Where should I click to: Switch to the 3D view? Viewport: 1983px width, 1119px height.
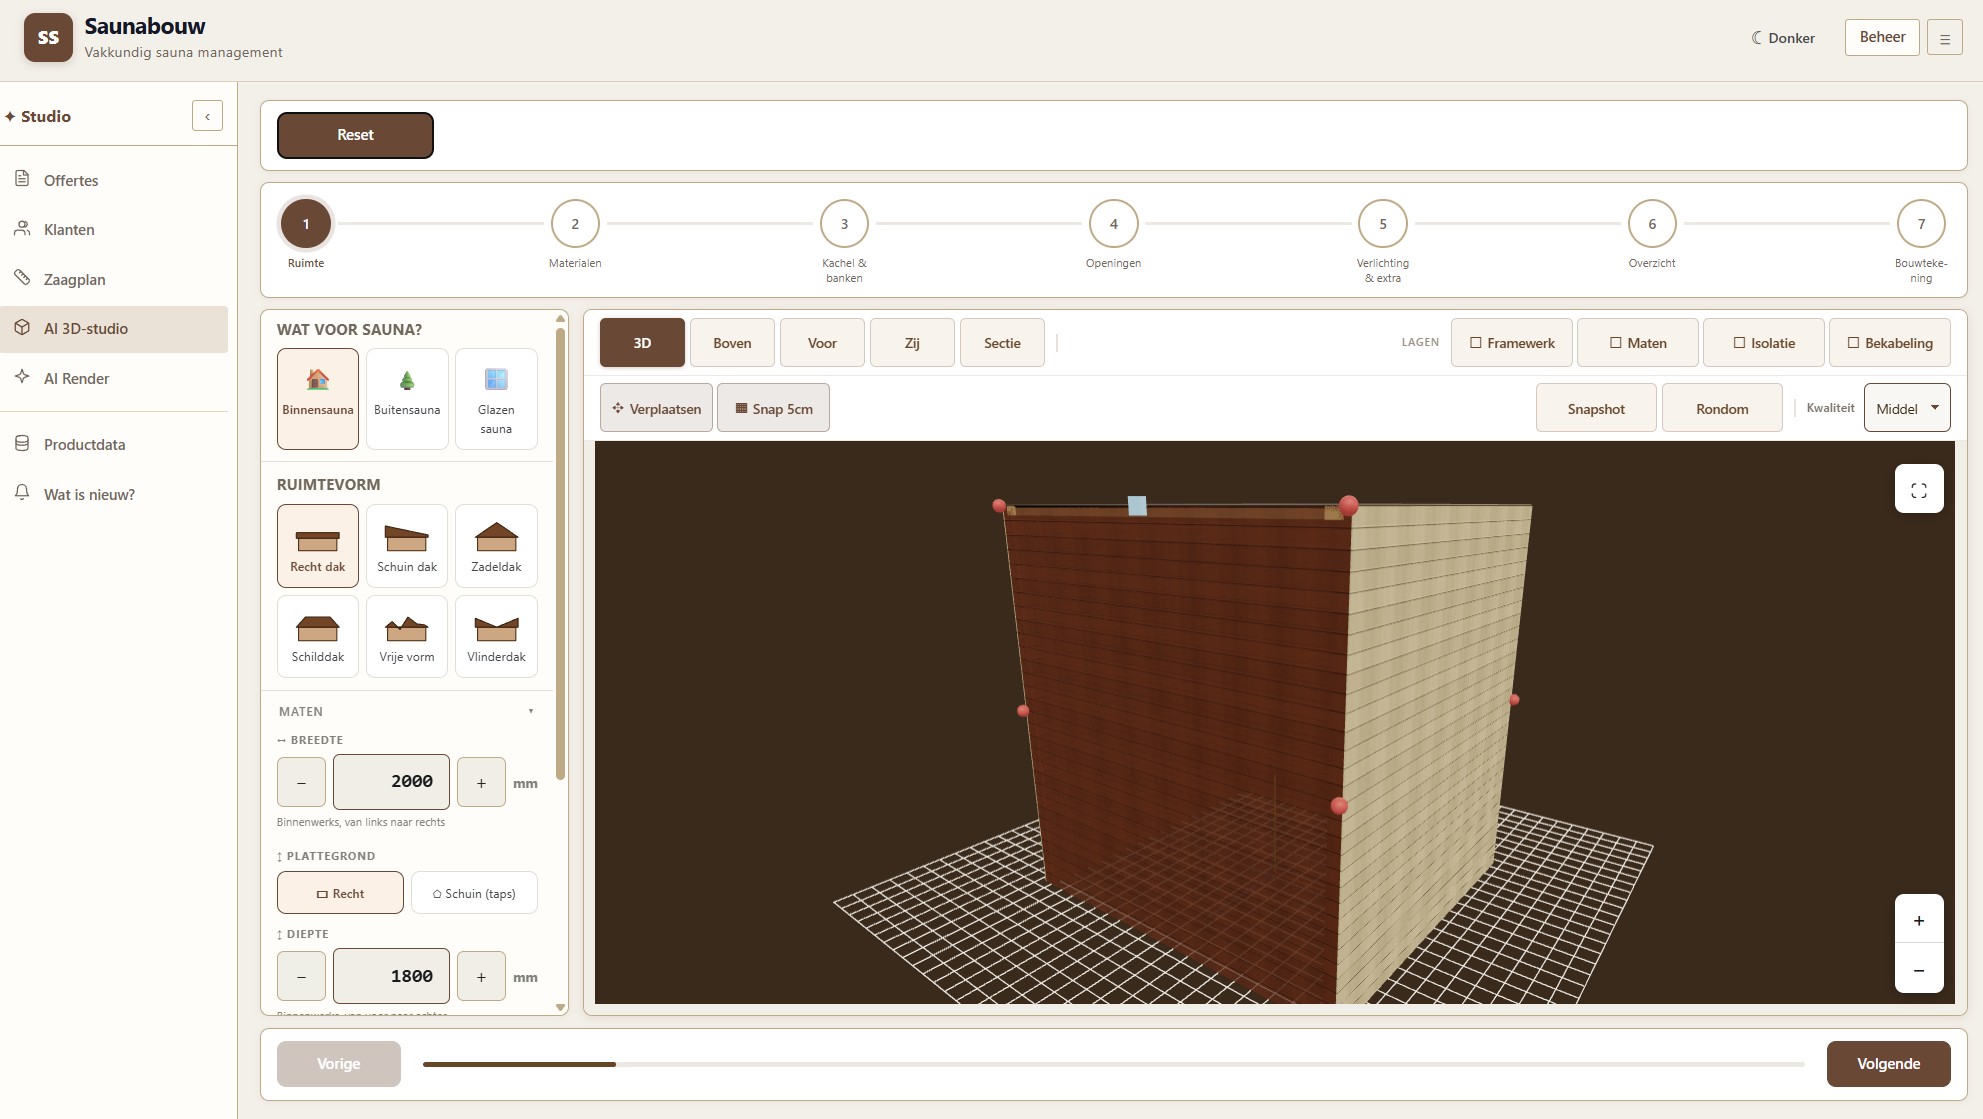tap(642, 343)
